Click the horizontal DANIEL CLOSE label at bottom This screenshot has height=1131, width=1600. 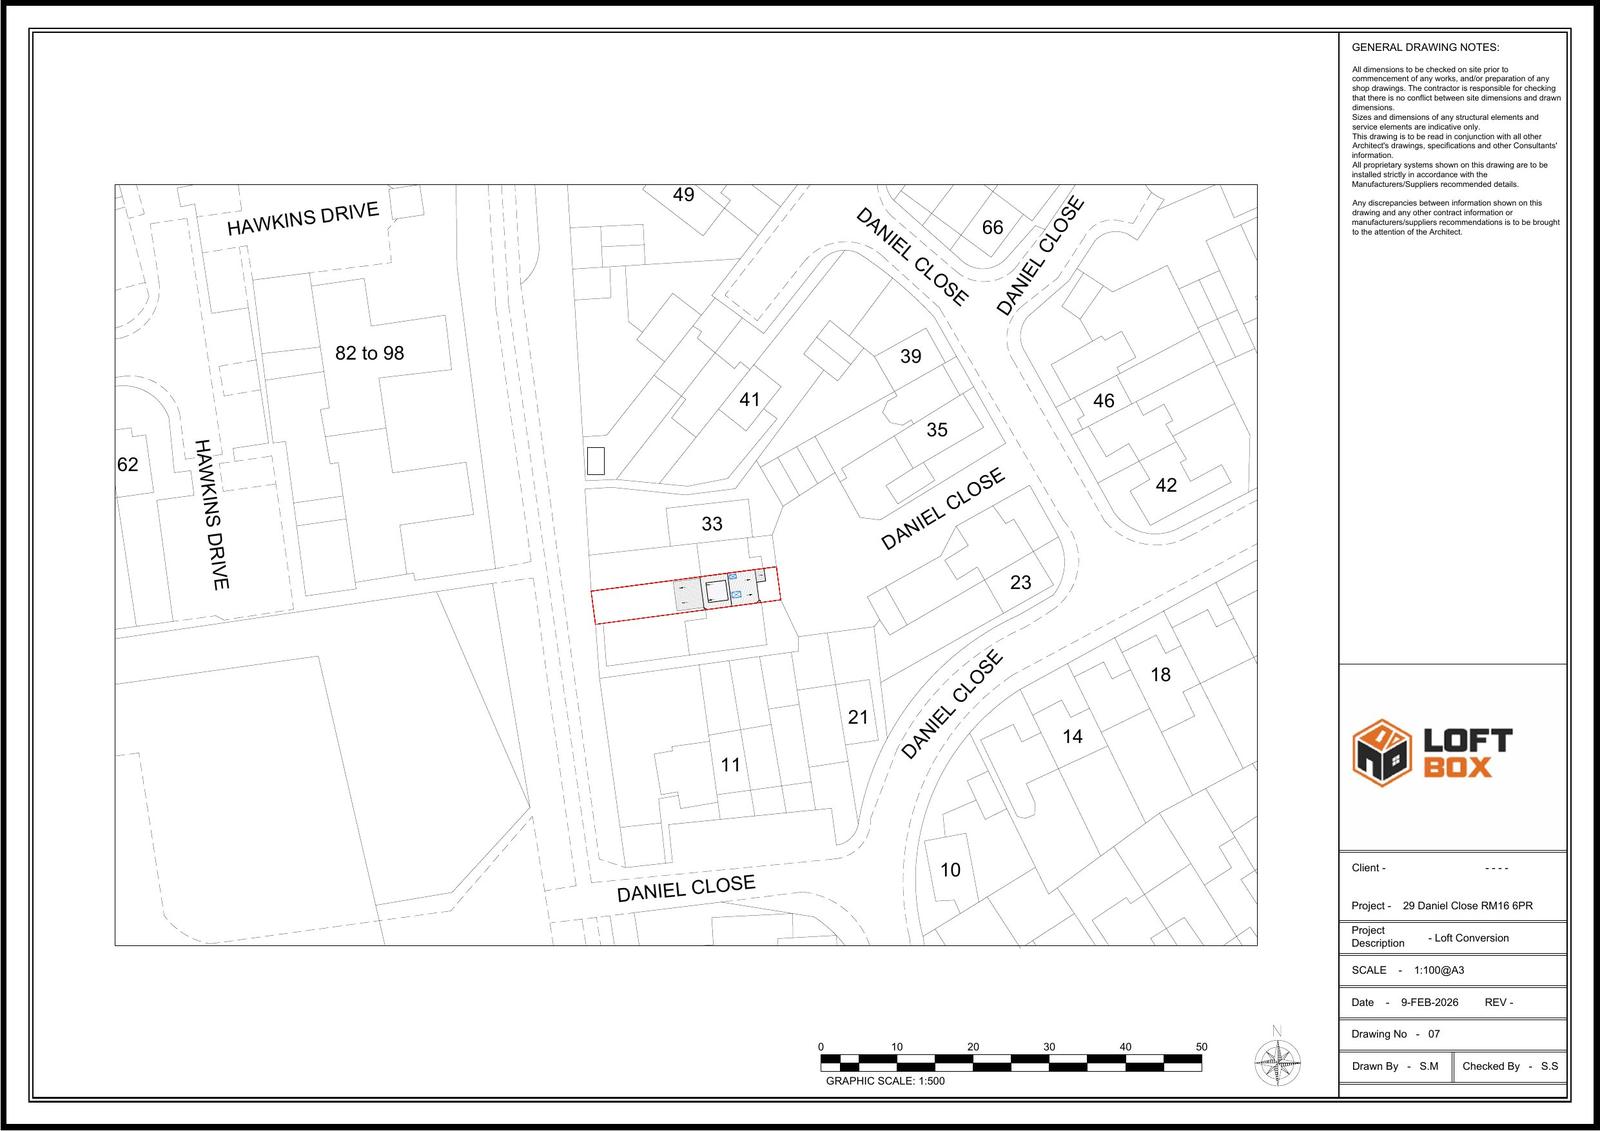click(x=685, y=888)
